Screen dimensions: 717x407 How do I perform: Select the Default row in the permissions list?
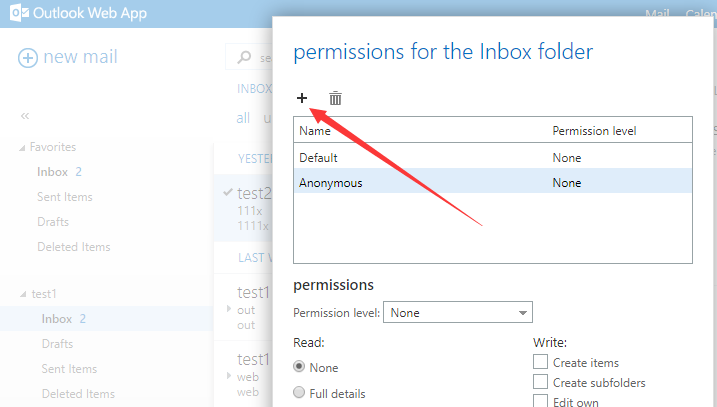click(493, 158)
